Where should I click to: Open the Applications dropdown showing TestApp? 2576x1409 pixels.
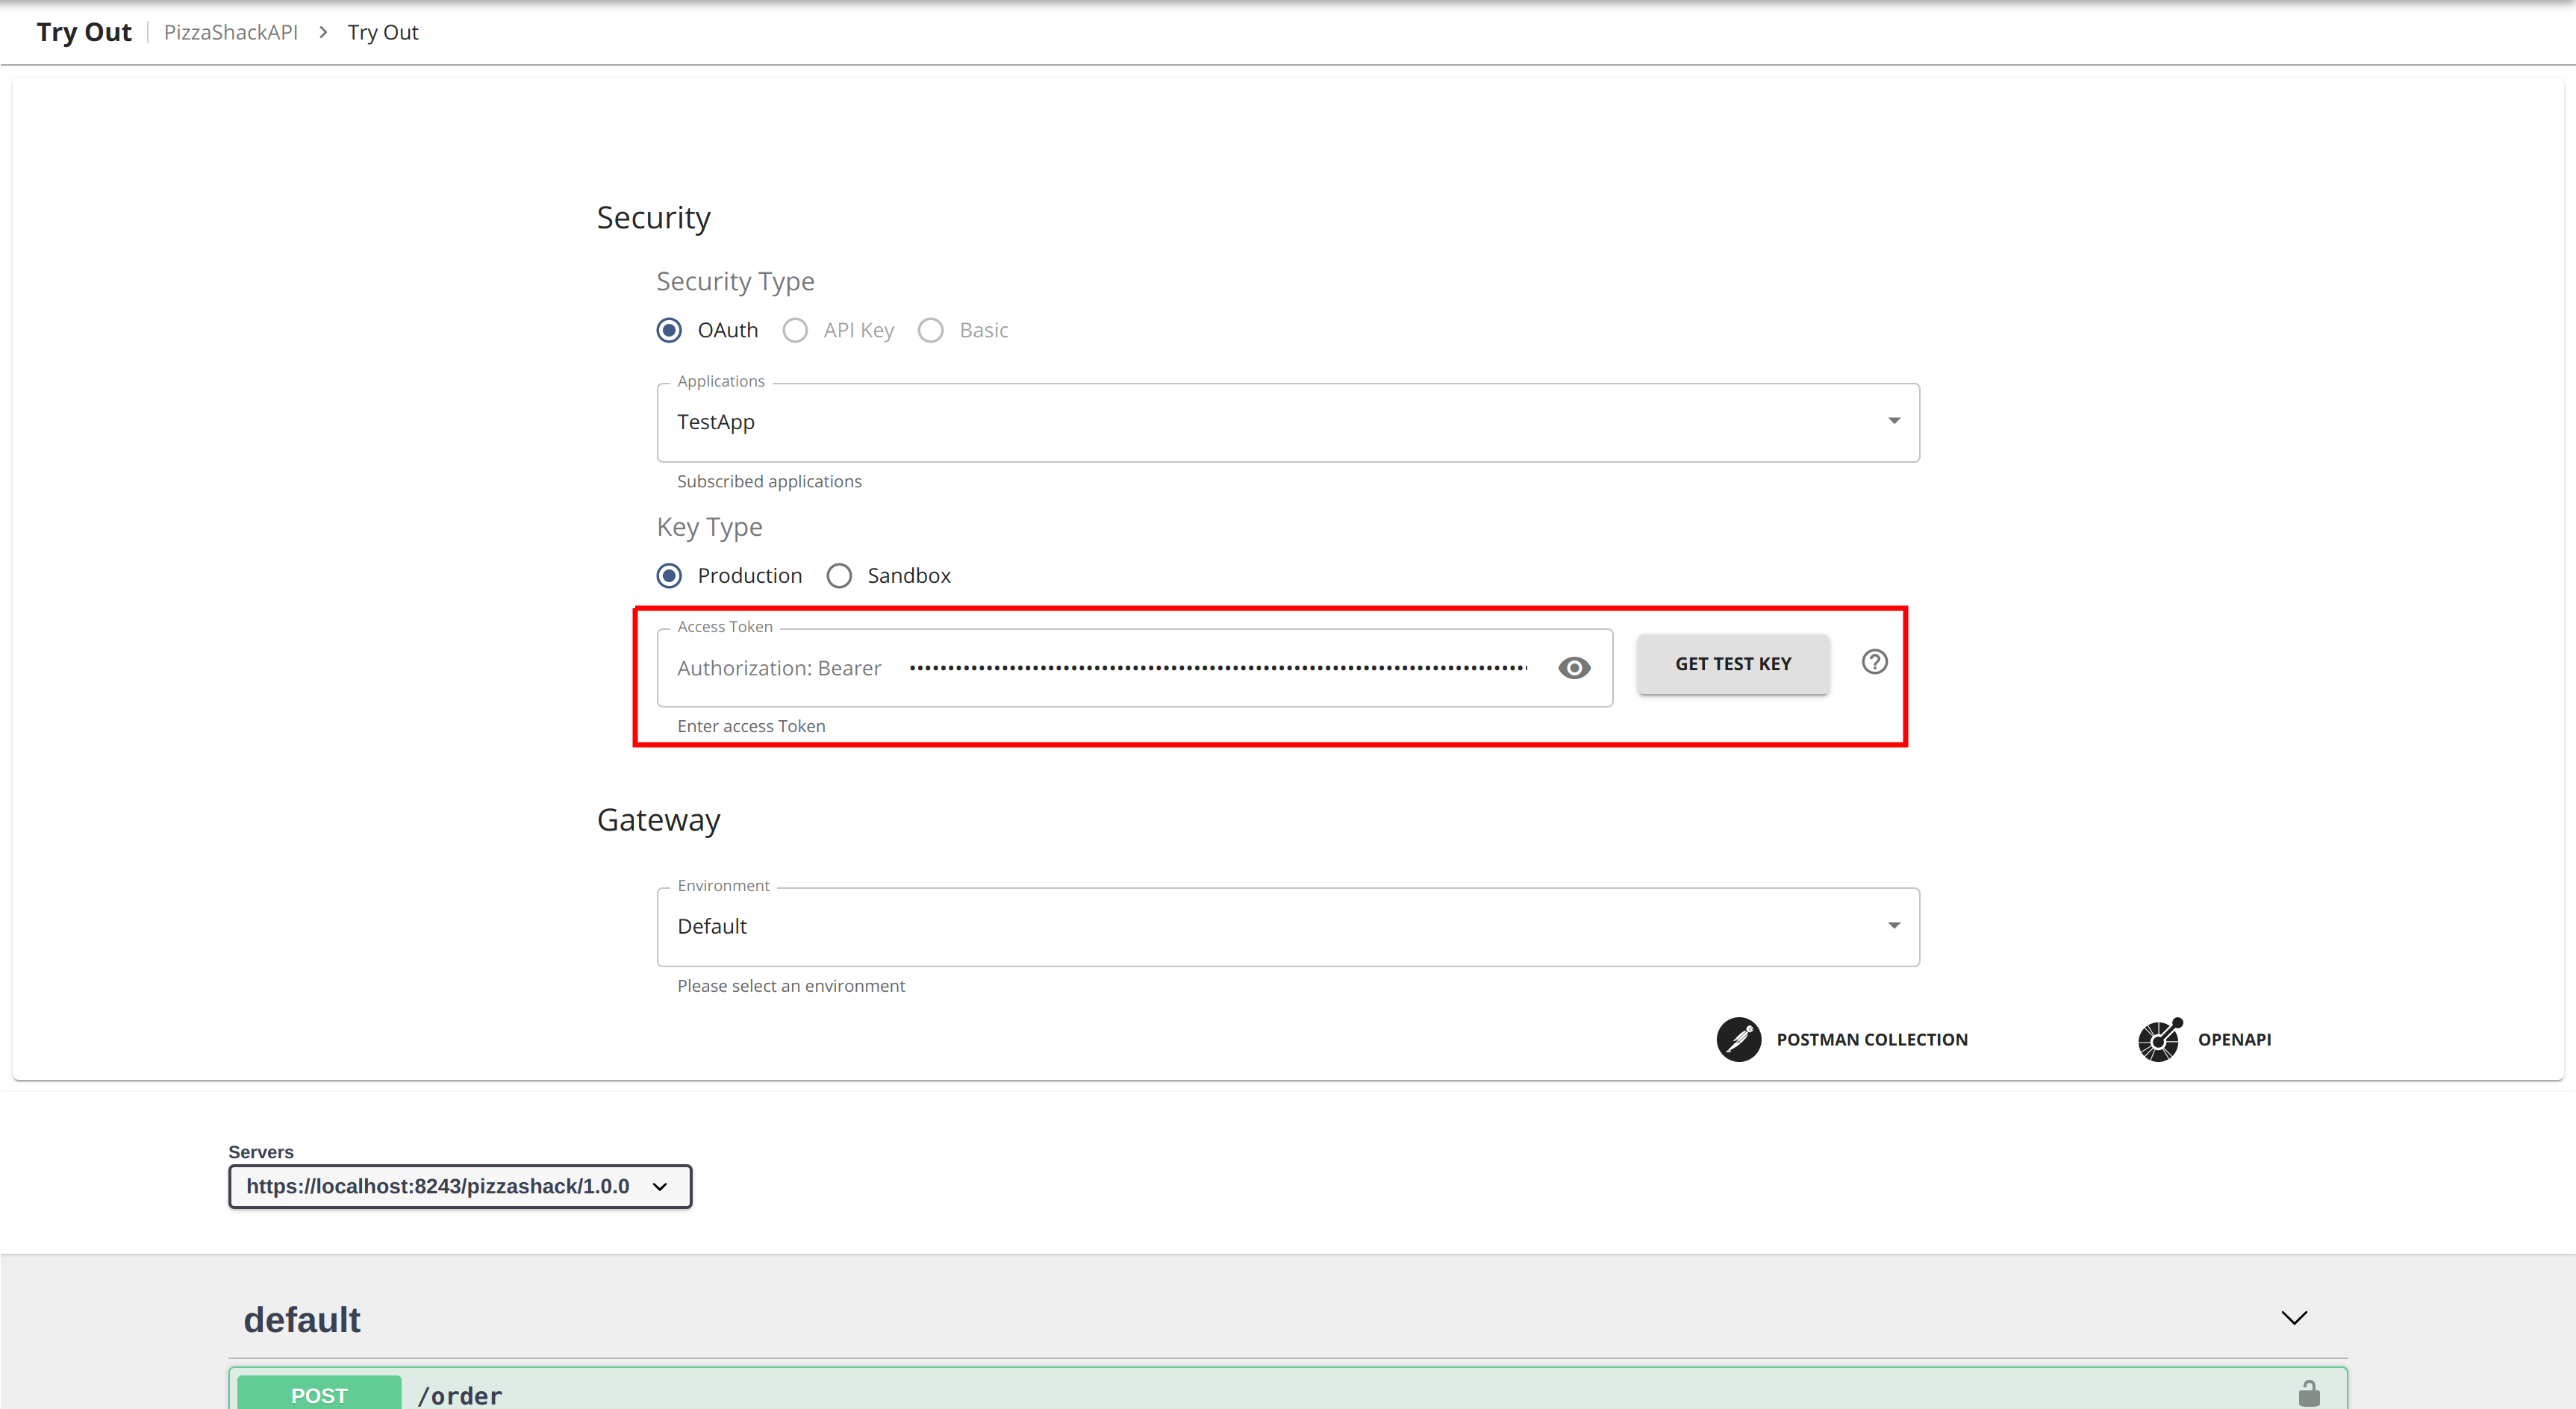(1288, 422)
